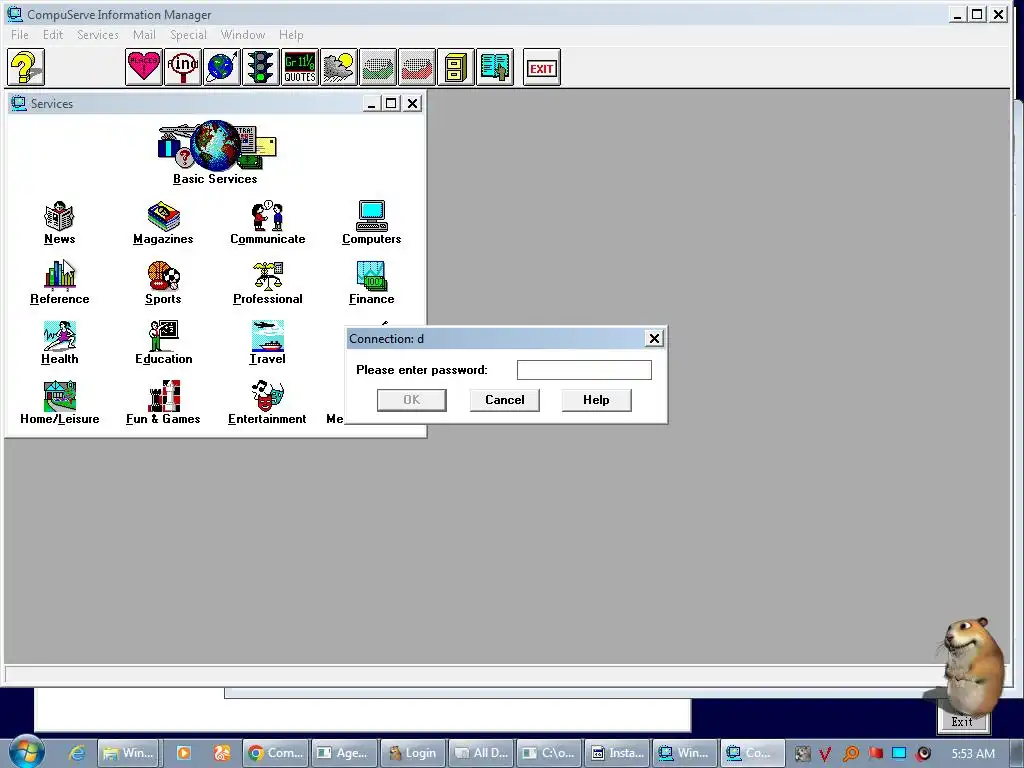
Task: Open the Address Book toolbar icon
Action: [495, 67]
